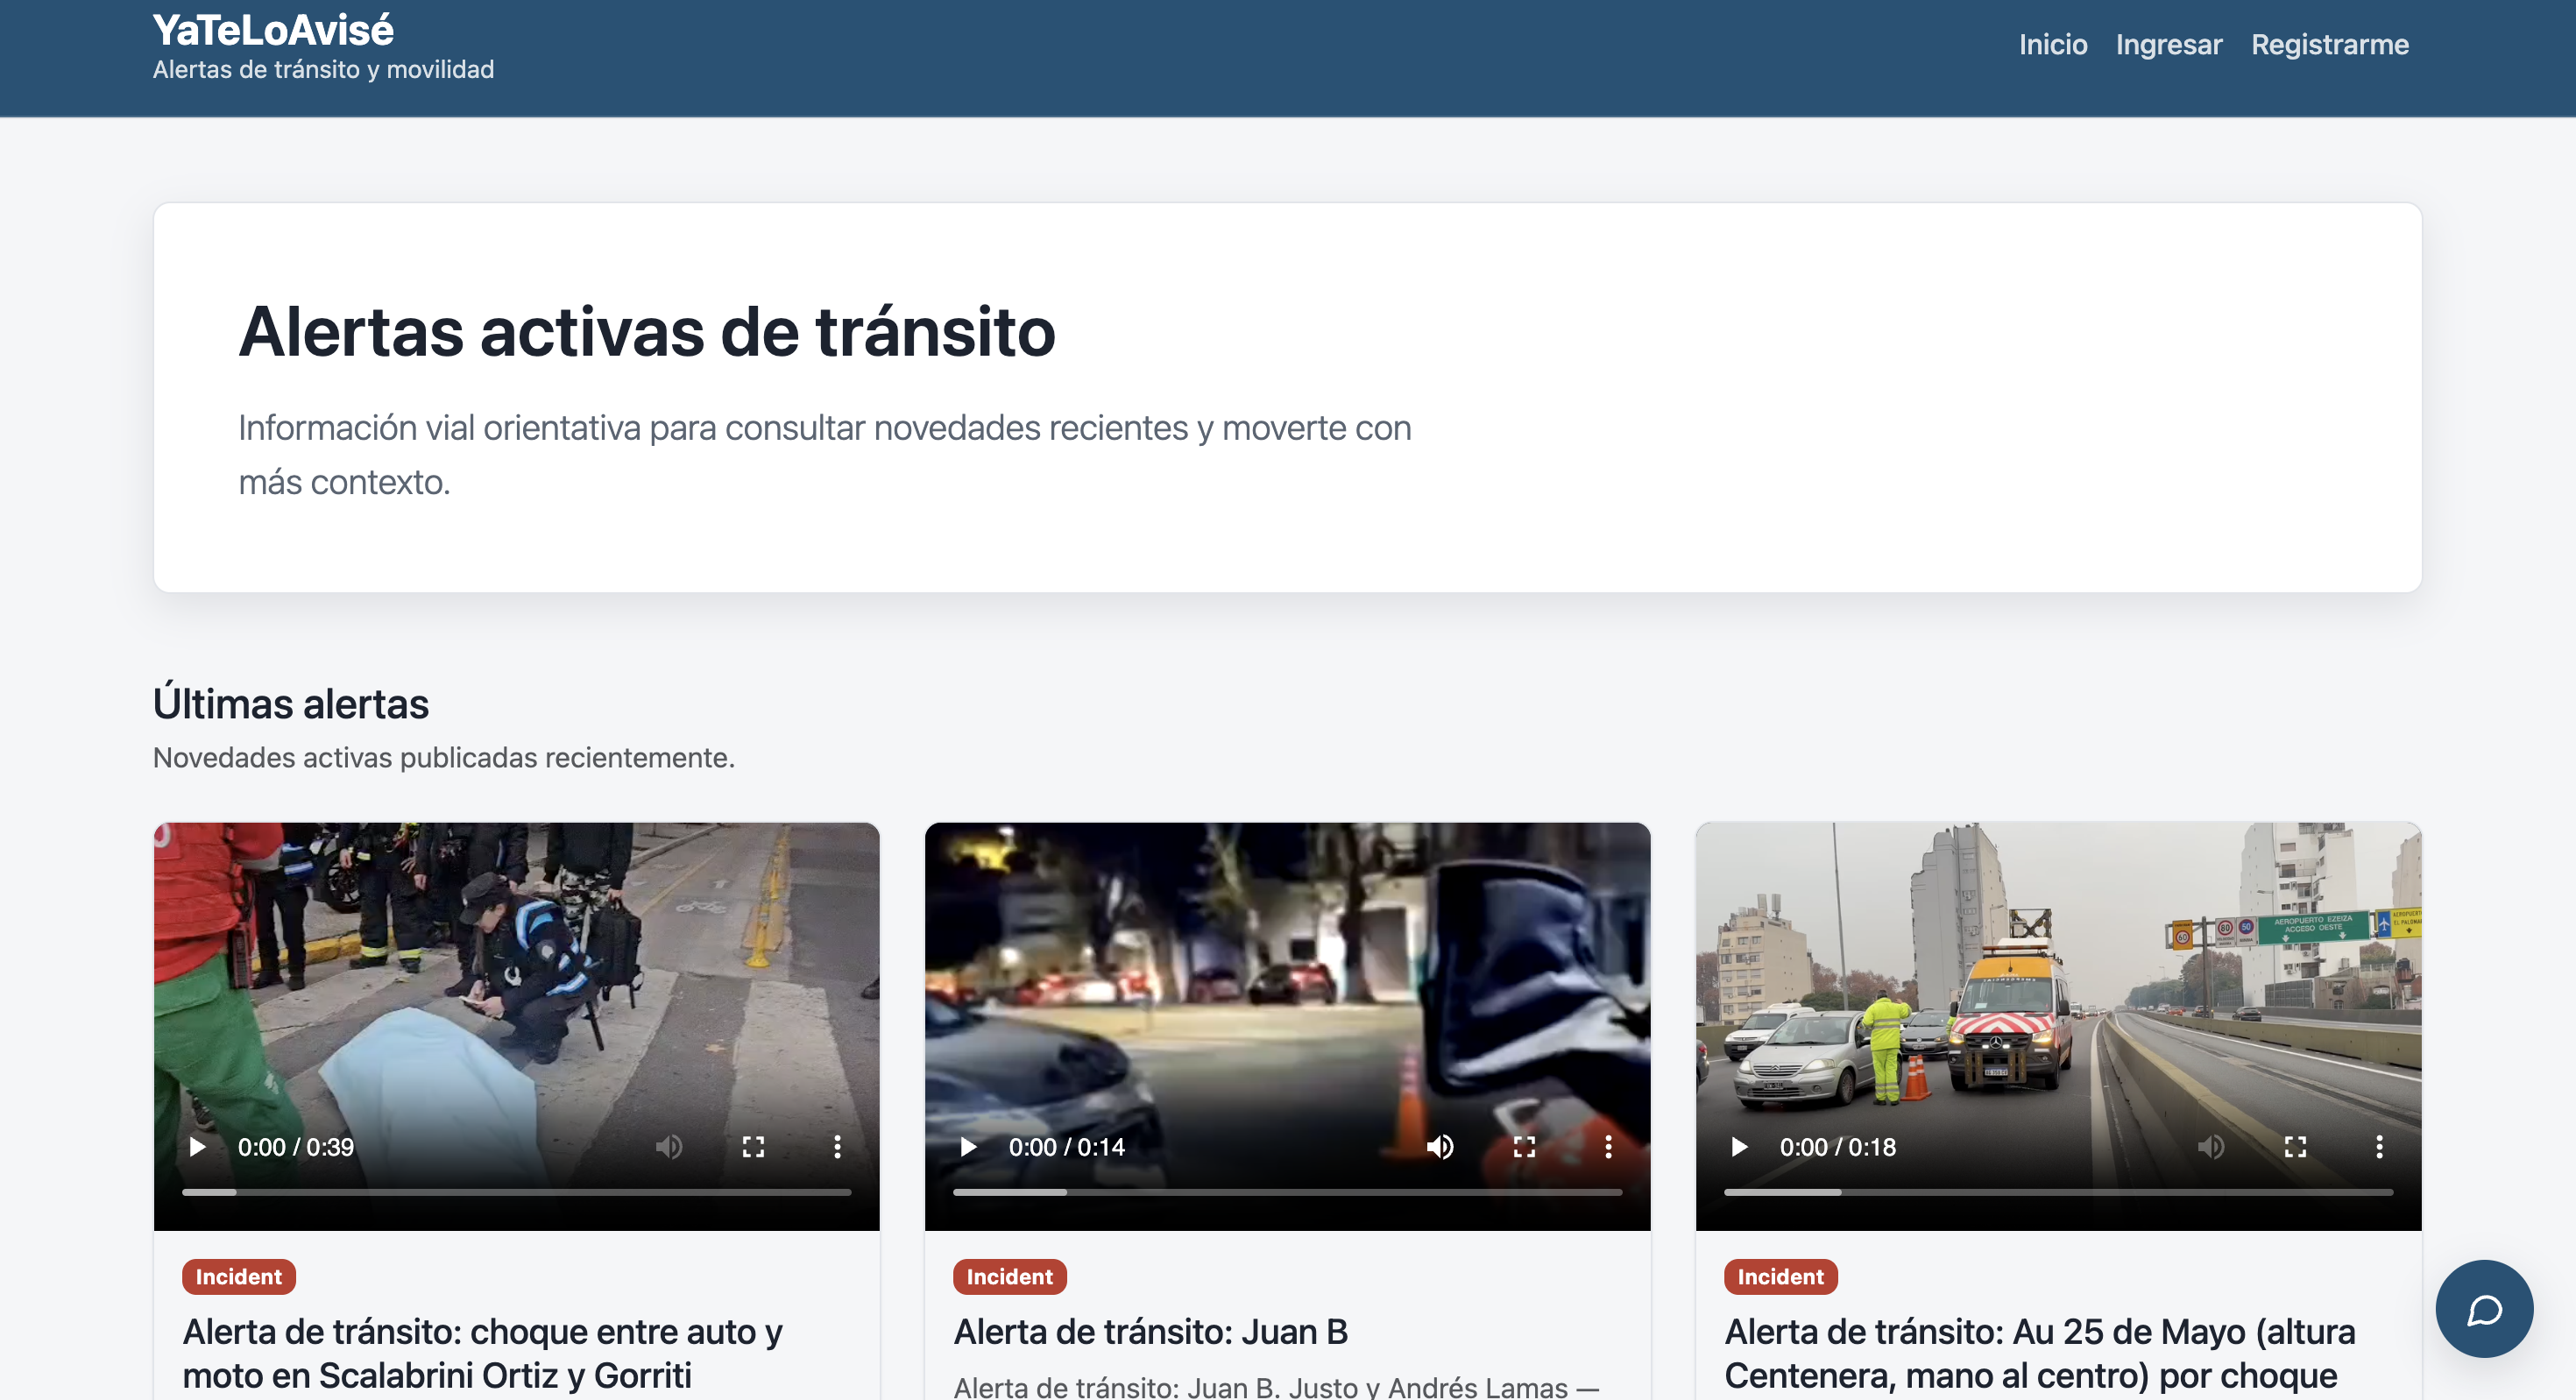Click 'Novedades activas publicadas recientemente.' text

(x=444, y=758)
